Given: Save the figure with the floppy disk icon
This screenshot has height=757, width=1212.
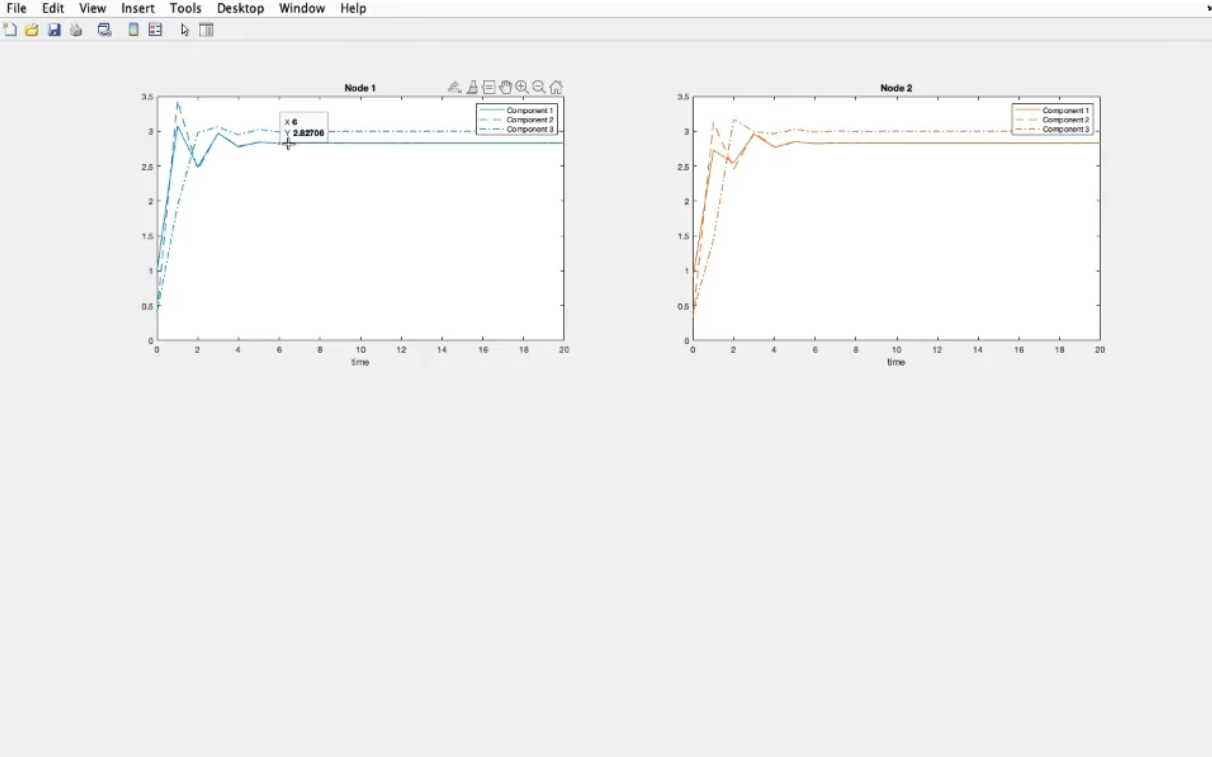Looking at the screenshot, I should pyautogui.click(x=54, y=30).
